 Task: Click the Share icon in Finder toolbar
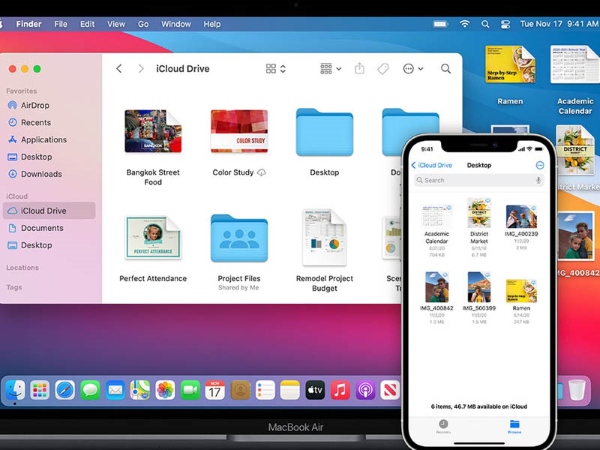360,69
